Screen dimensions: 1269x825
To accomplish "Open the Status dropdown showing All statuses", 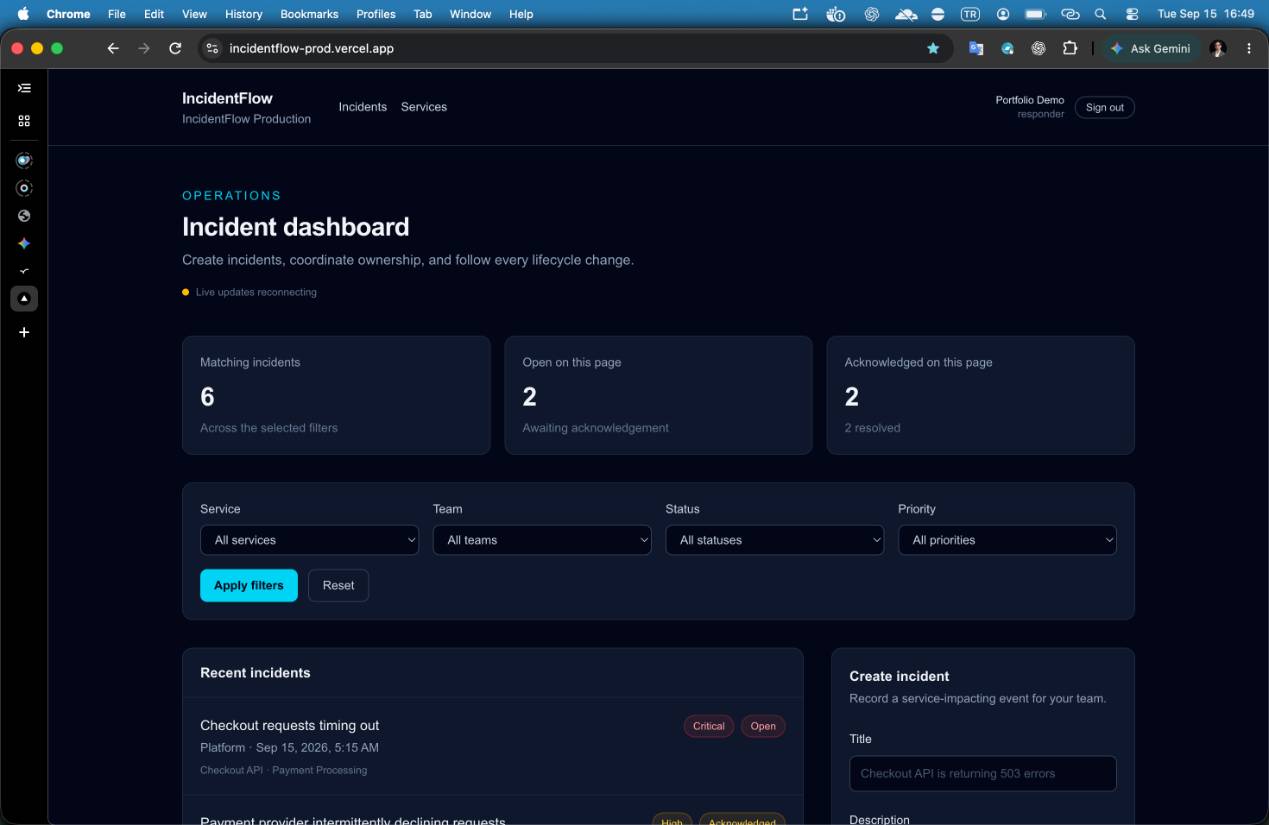I will pyautogui.click(x=775, y=540).
